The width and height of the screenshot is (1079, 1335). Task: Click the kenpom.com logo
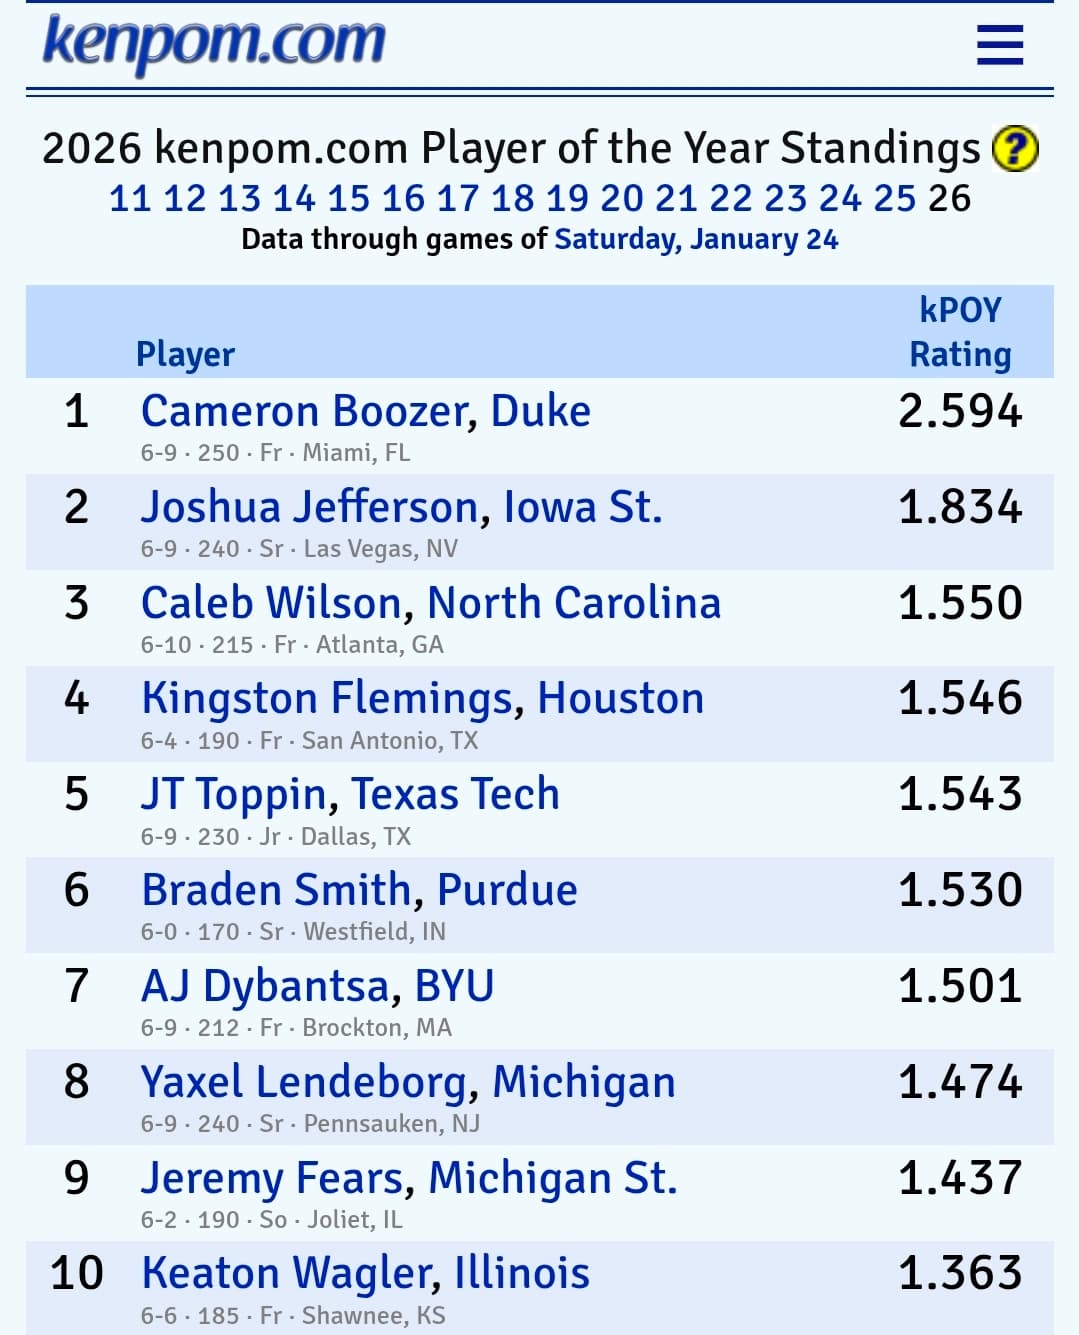(213, 42)
